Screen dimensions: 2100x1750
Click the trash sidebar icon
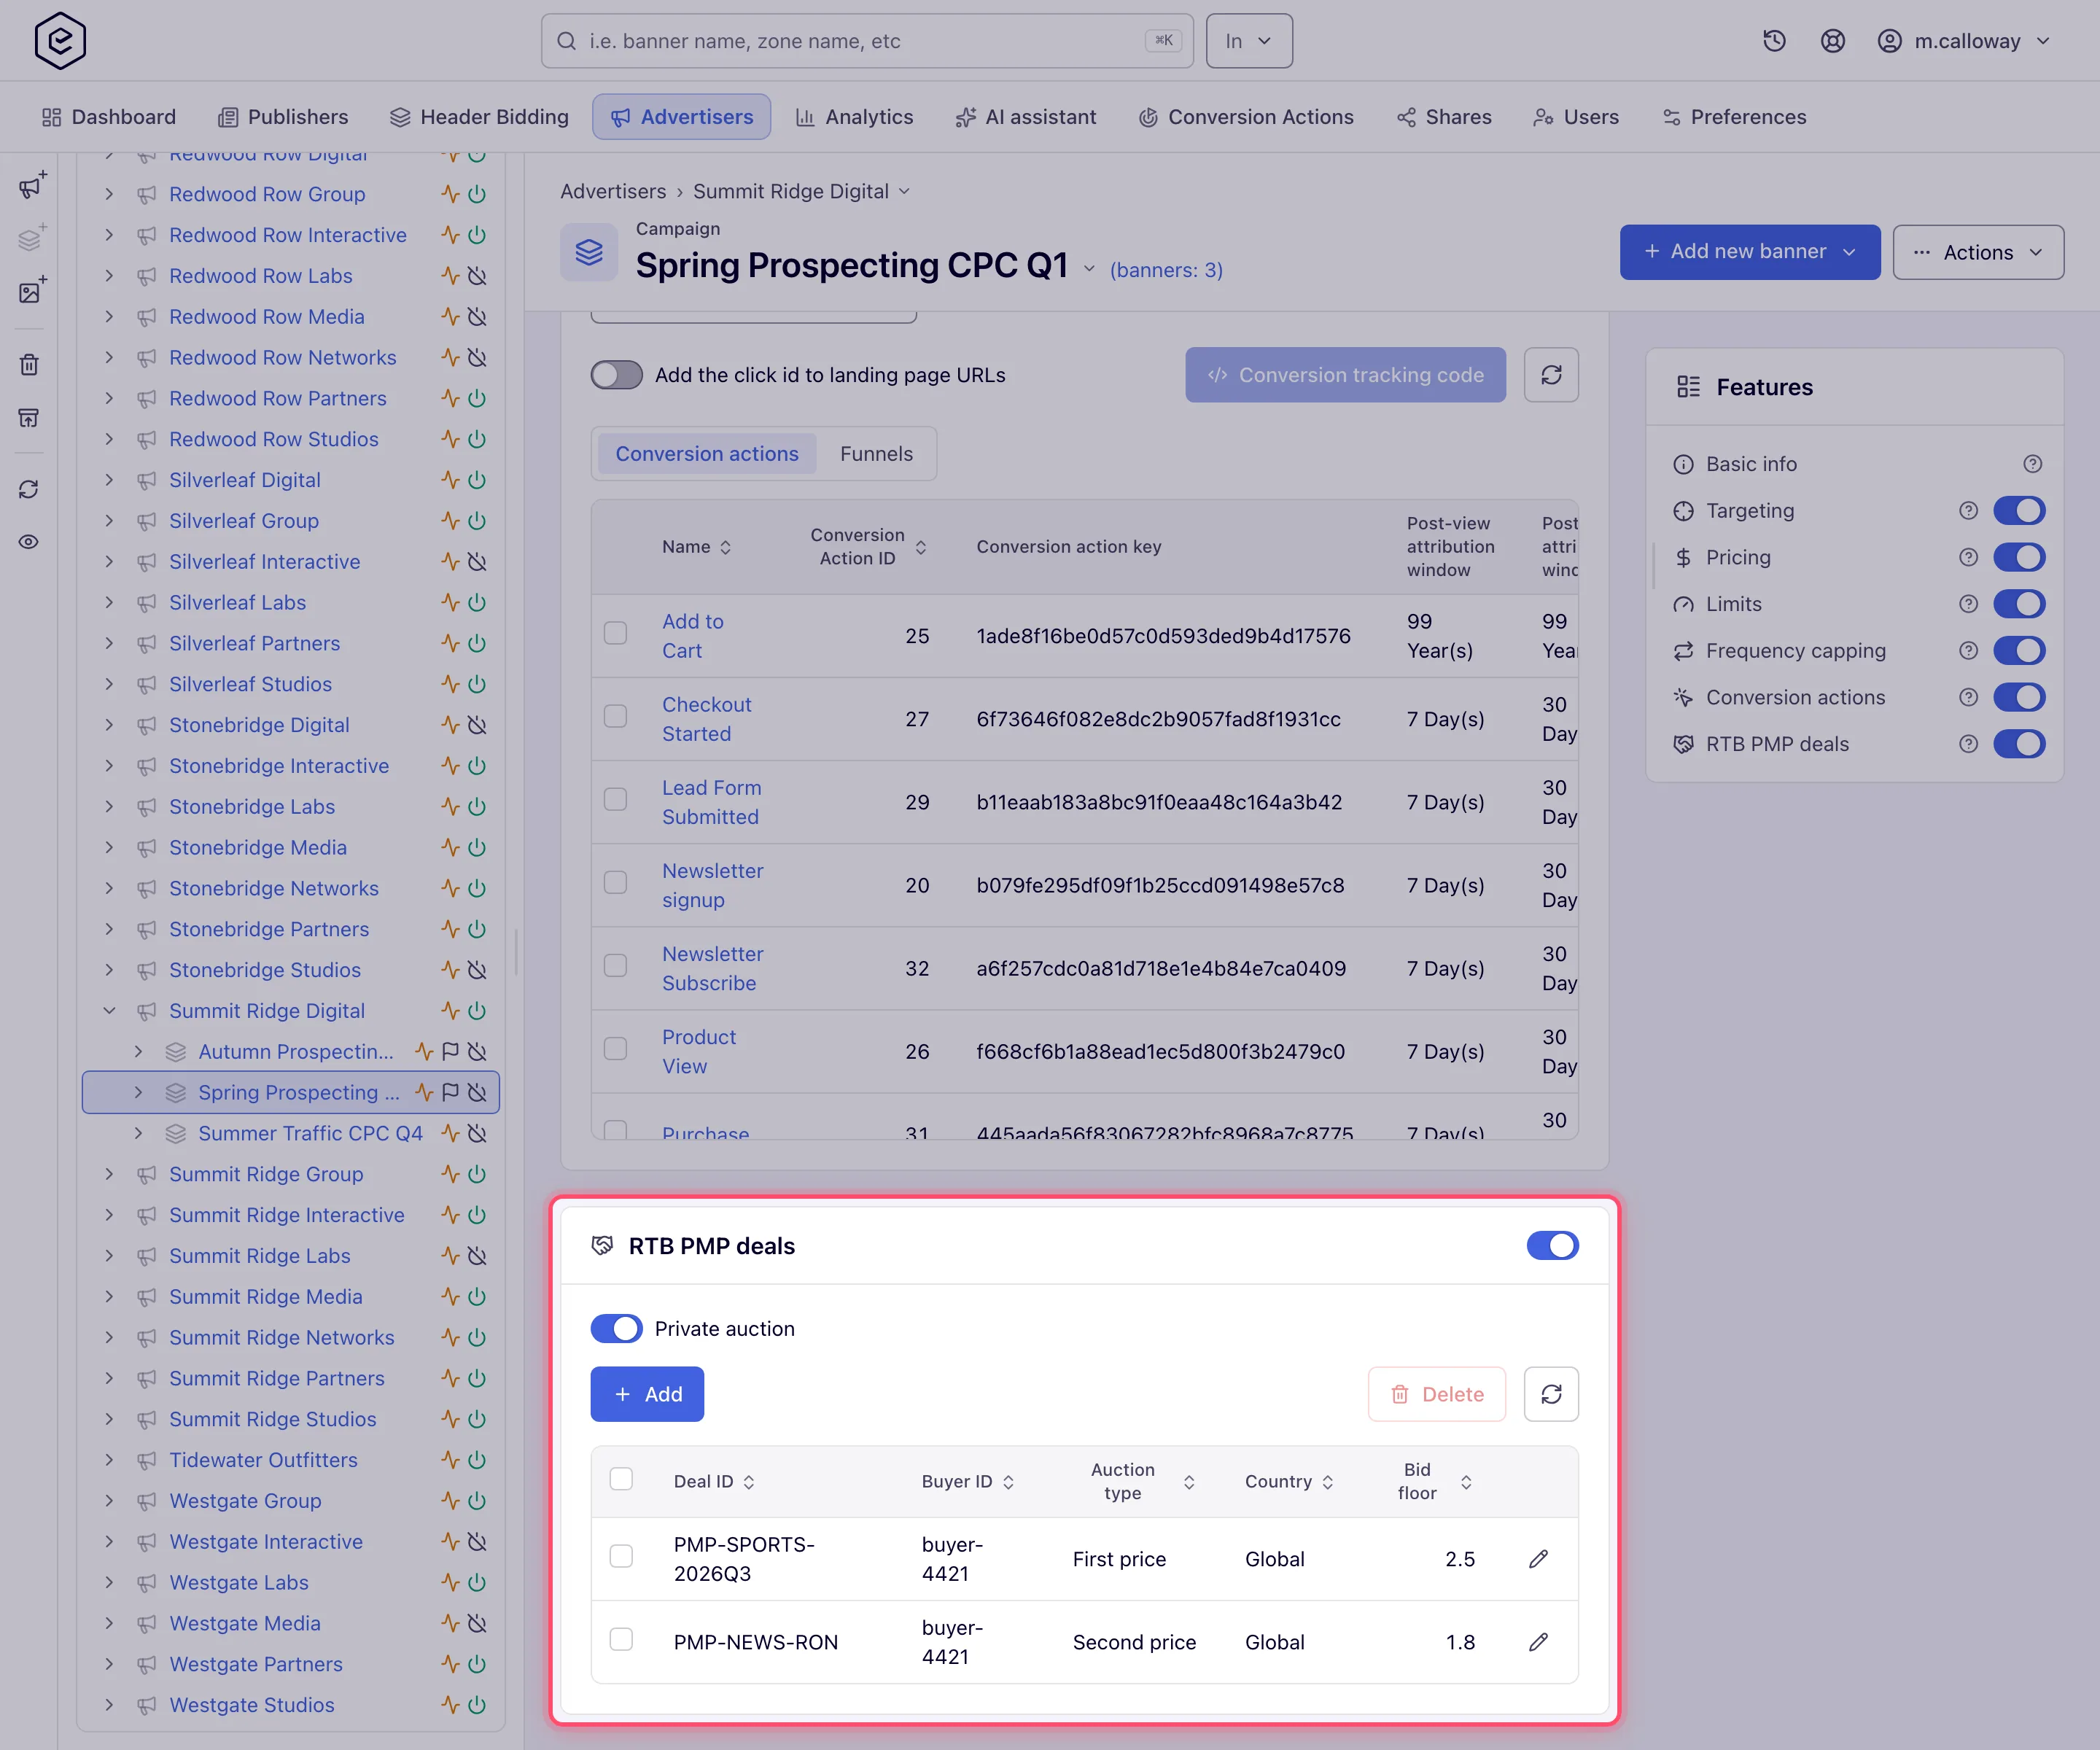pyautogui.click(x=29, y=364)
